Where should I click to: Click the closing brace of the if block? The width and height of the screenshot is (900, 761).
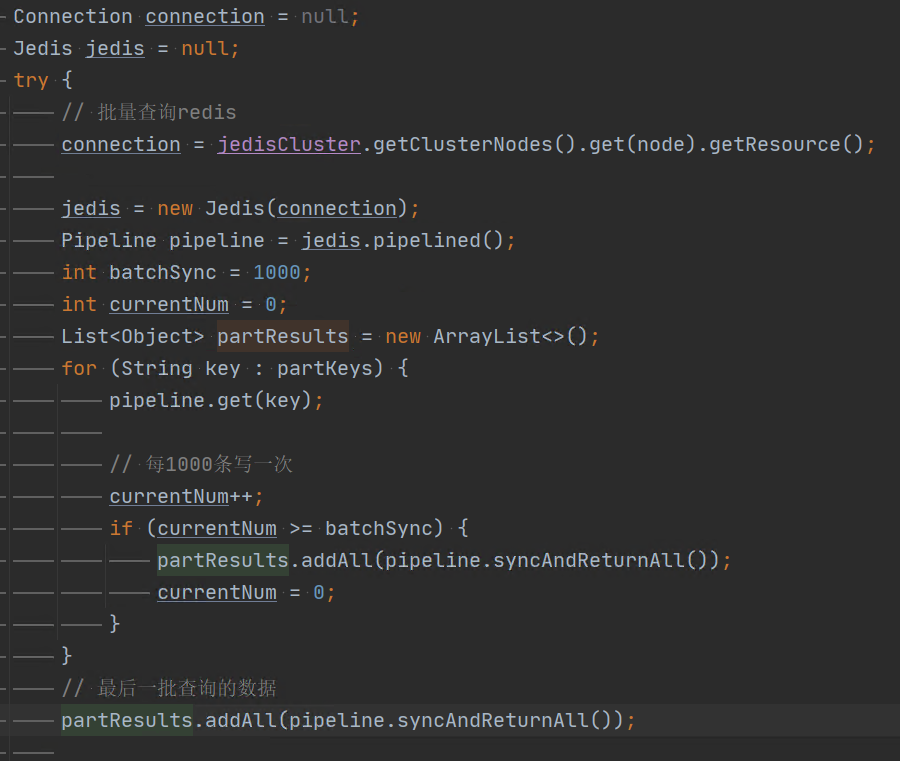pos(115,624)
